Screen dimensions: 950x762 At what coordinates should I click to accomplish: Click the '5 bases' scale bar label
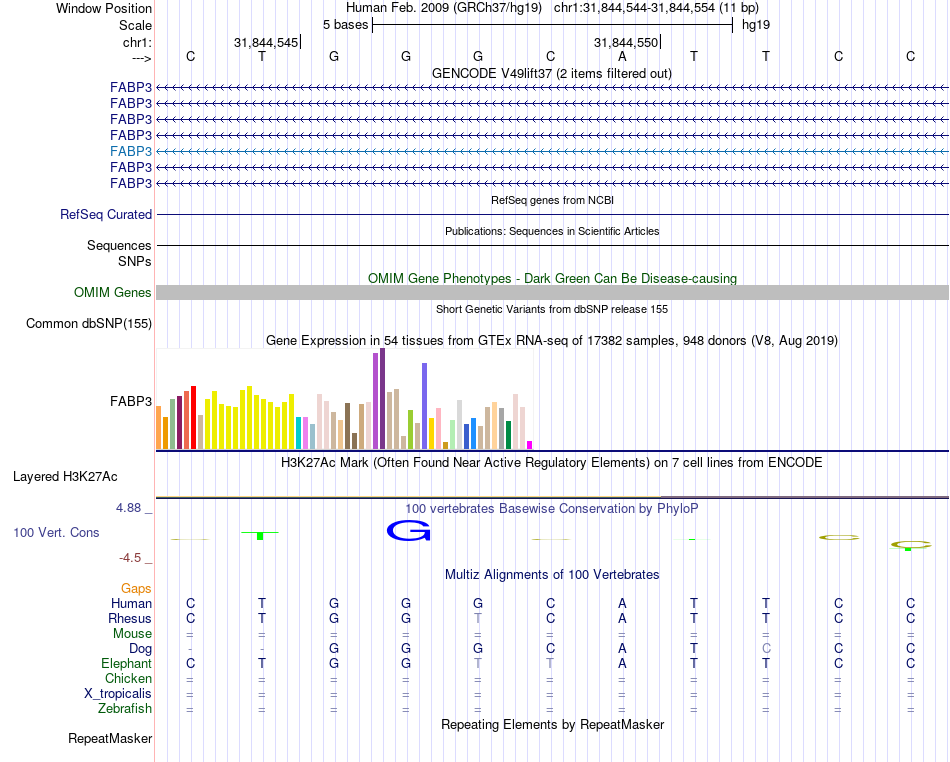pos(345,25)
